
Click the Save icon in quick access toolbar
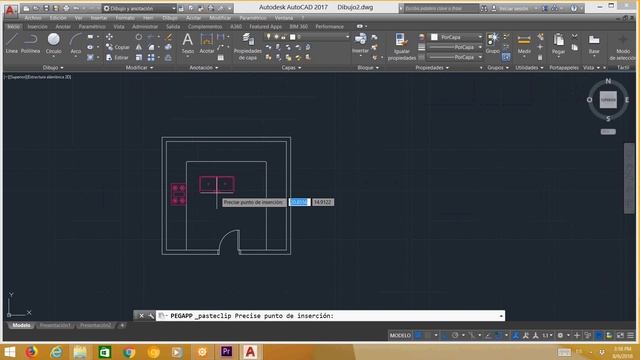click(x=46, y=8)
